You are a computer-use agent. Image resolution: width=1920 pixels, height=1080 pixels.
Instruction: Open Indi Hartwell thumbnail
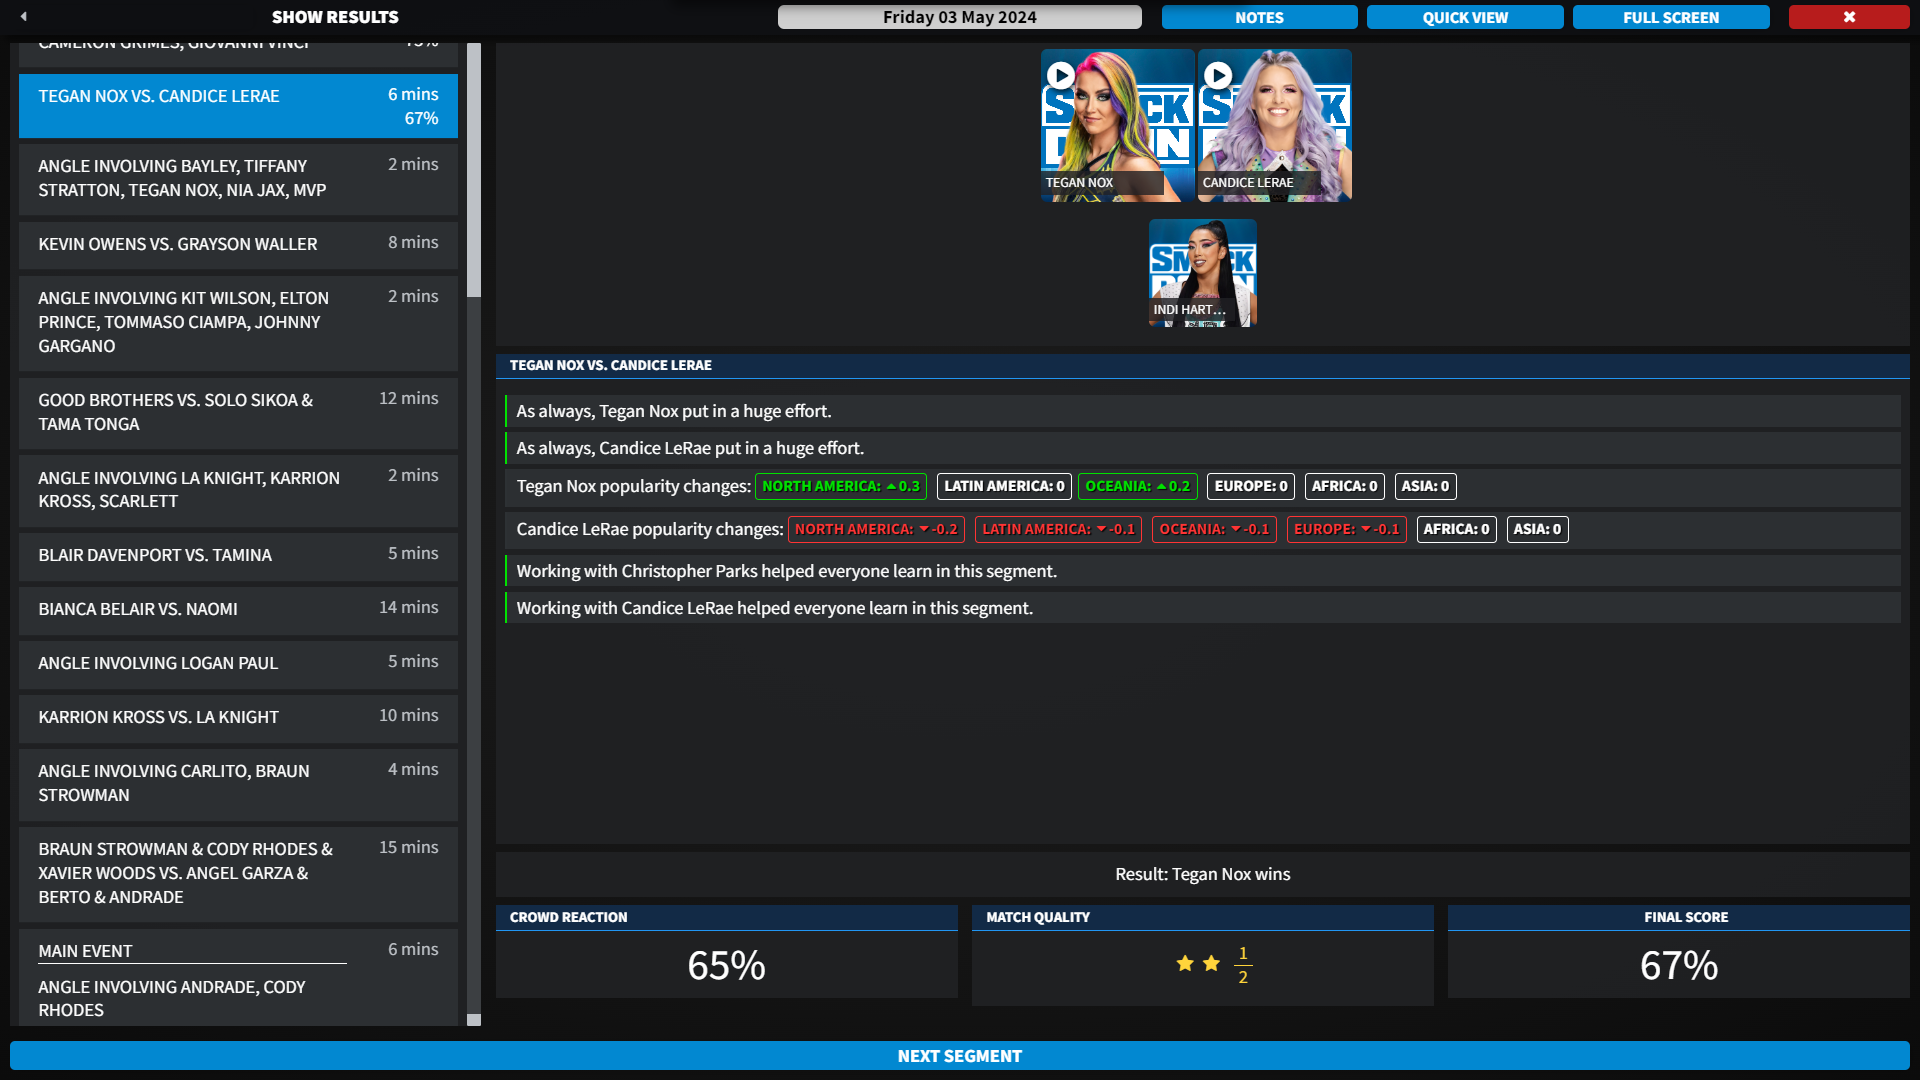pos(1202,272)
